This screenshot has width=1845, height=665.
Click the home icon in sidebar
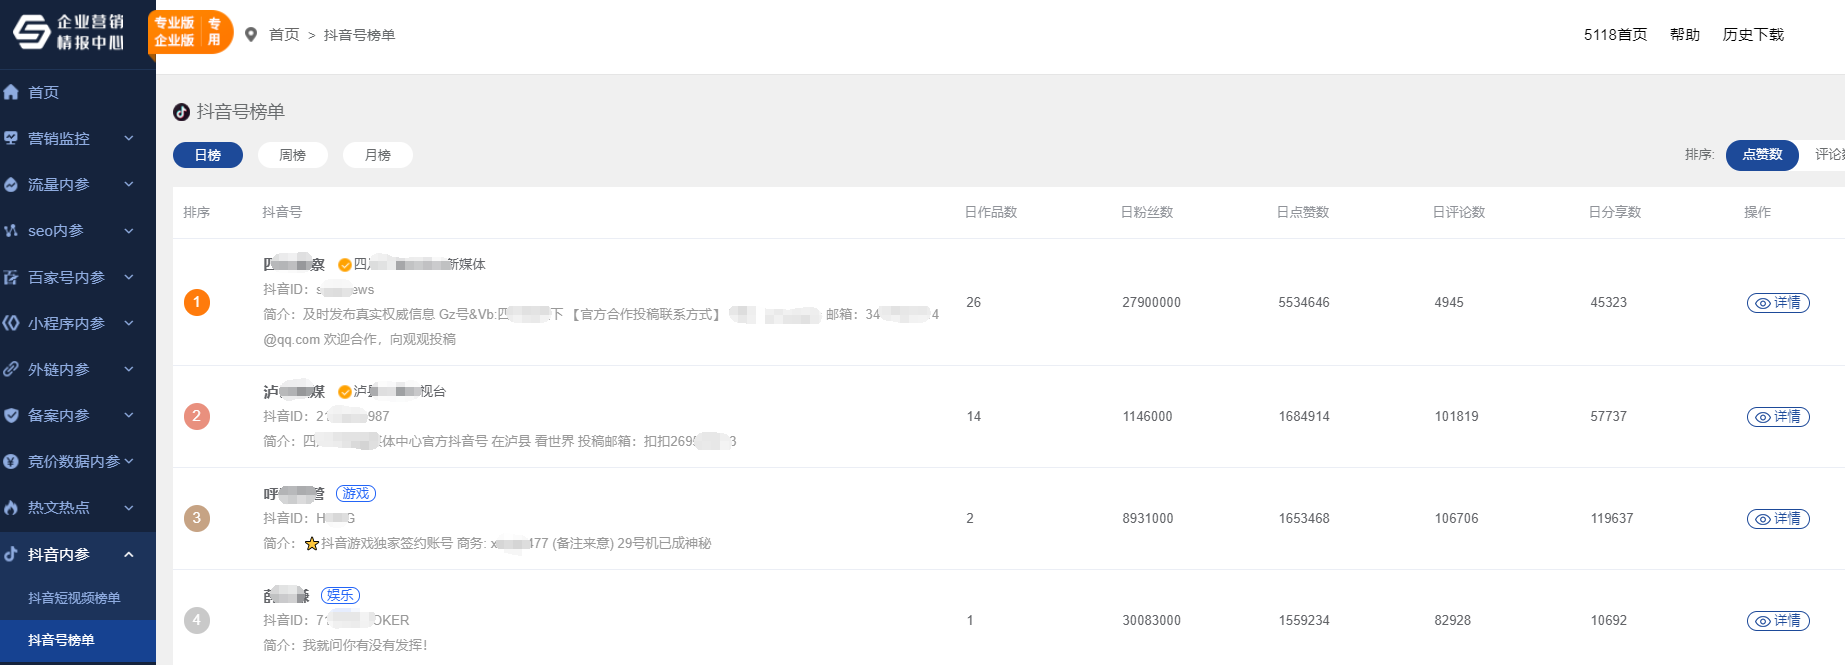point(12,92)
